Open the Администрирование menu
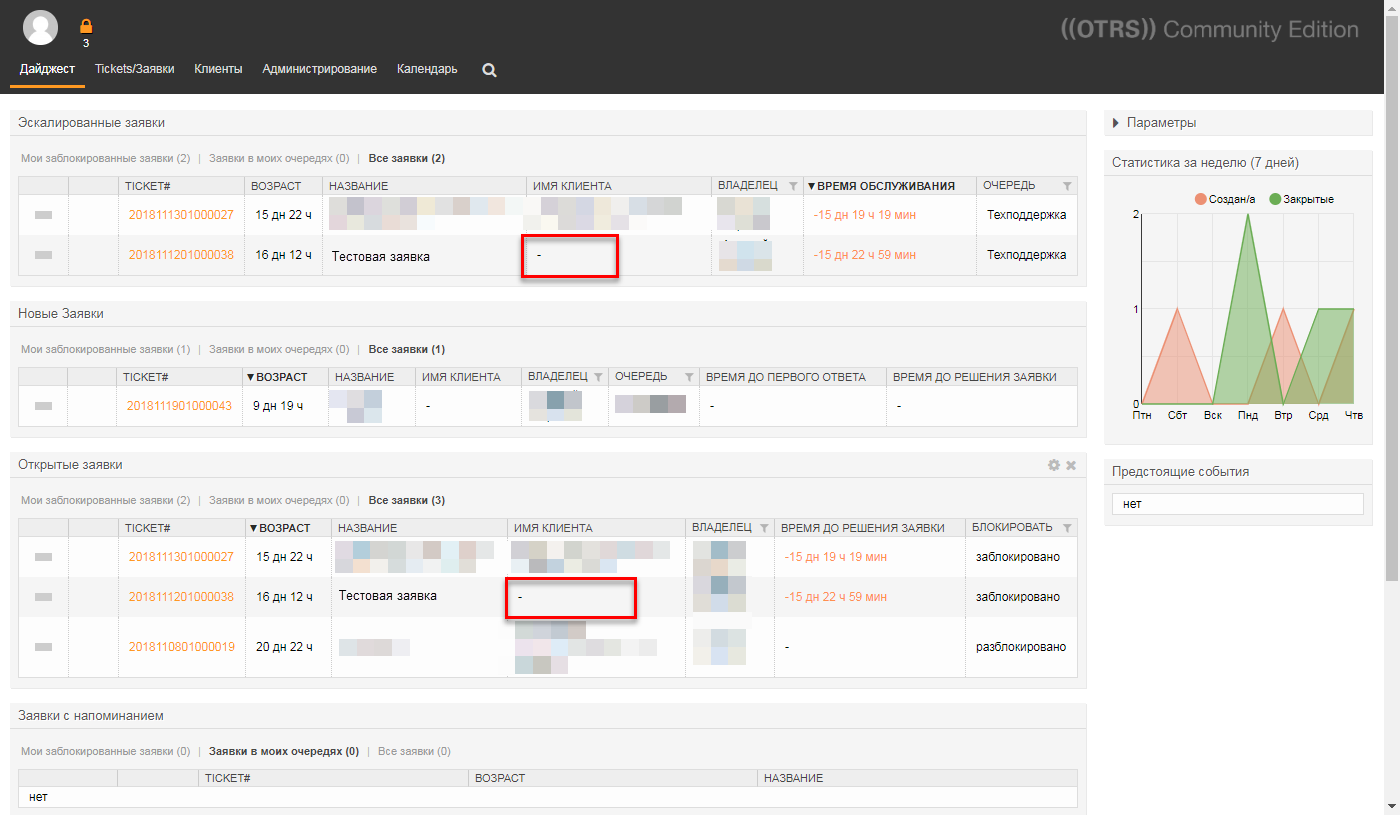The width and height of the screenshot is (1400, 815). coord(320,69)
